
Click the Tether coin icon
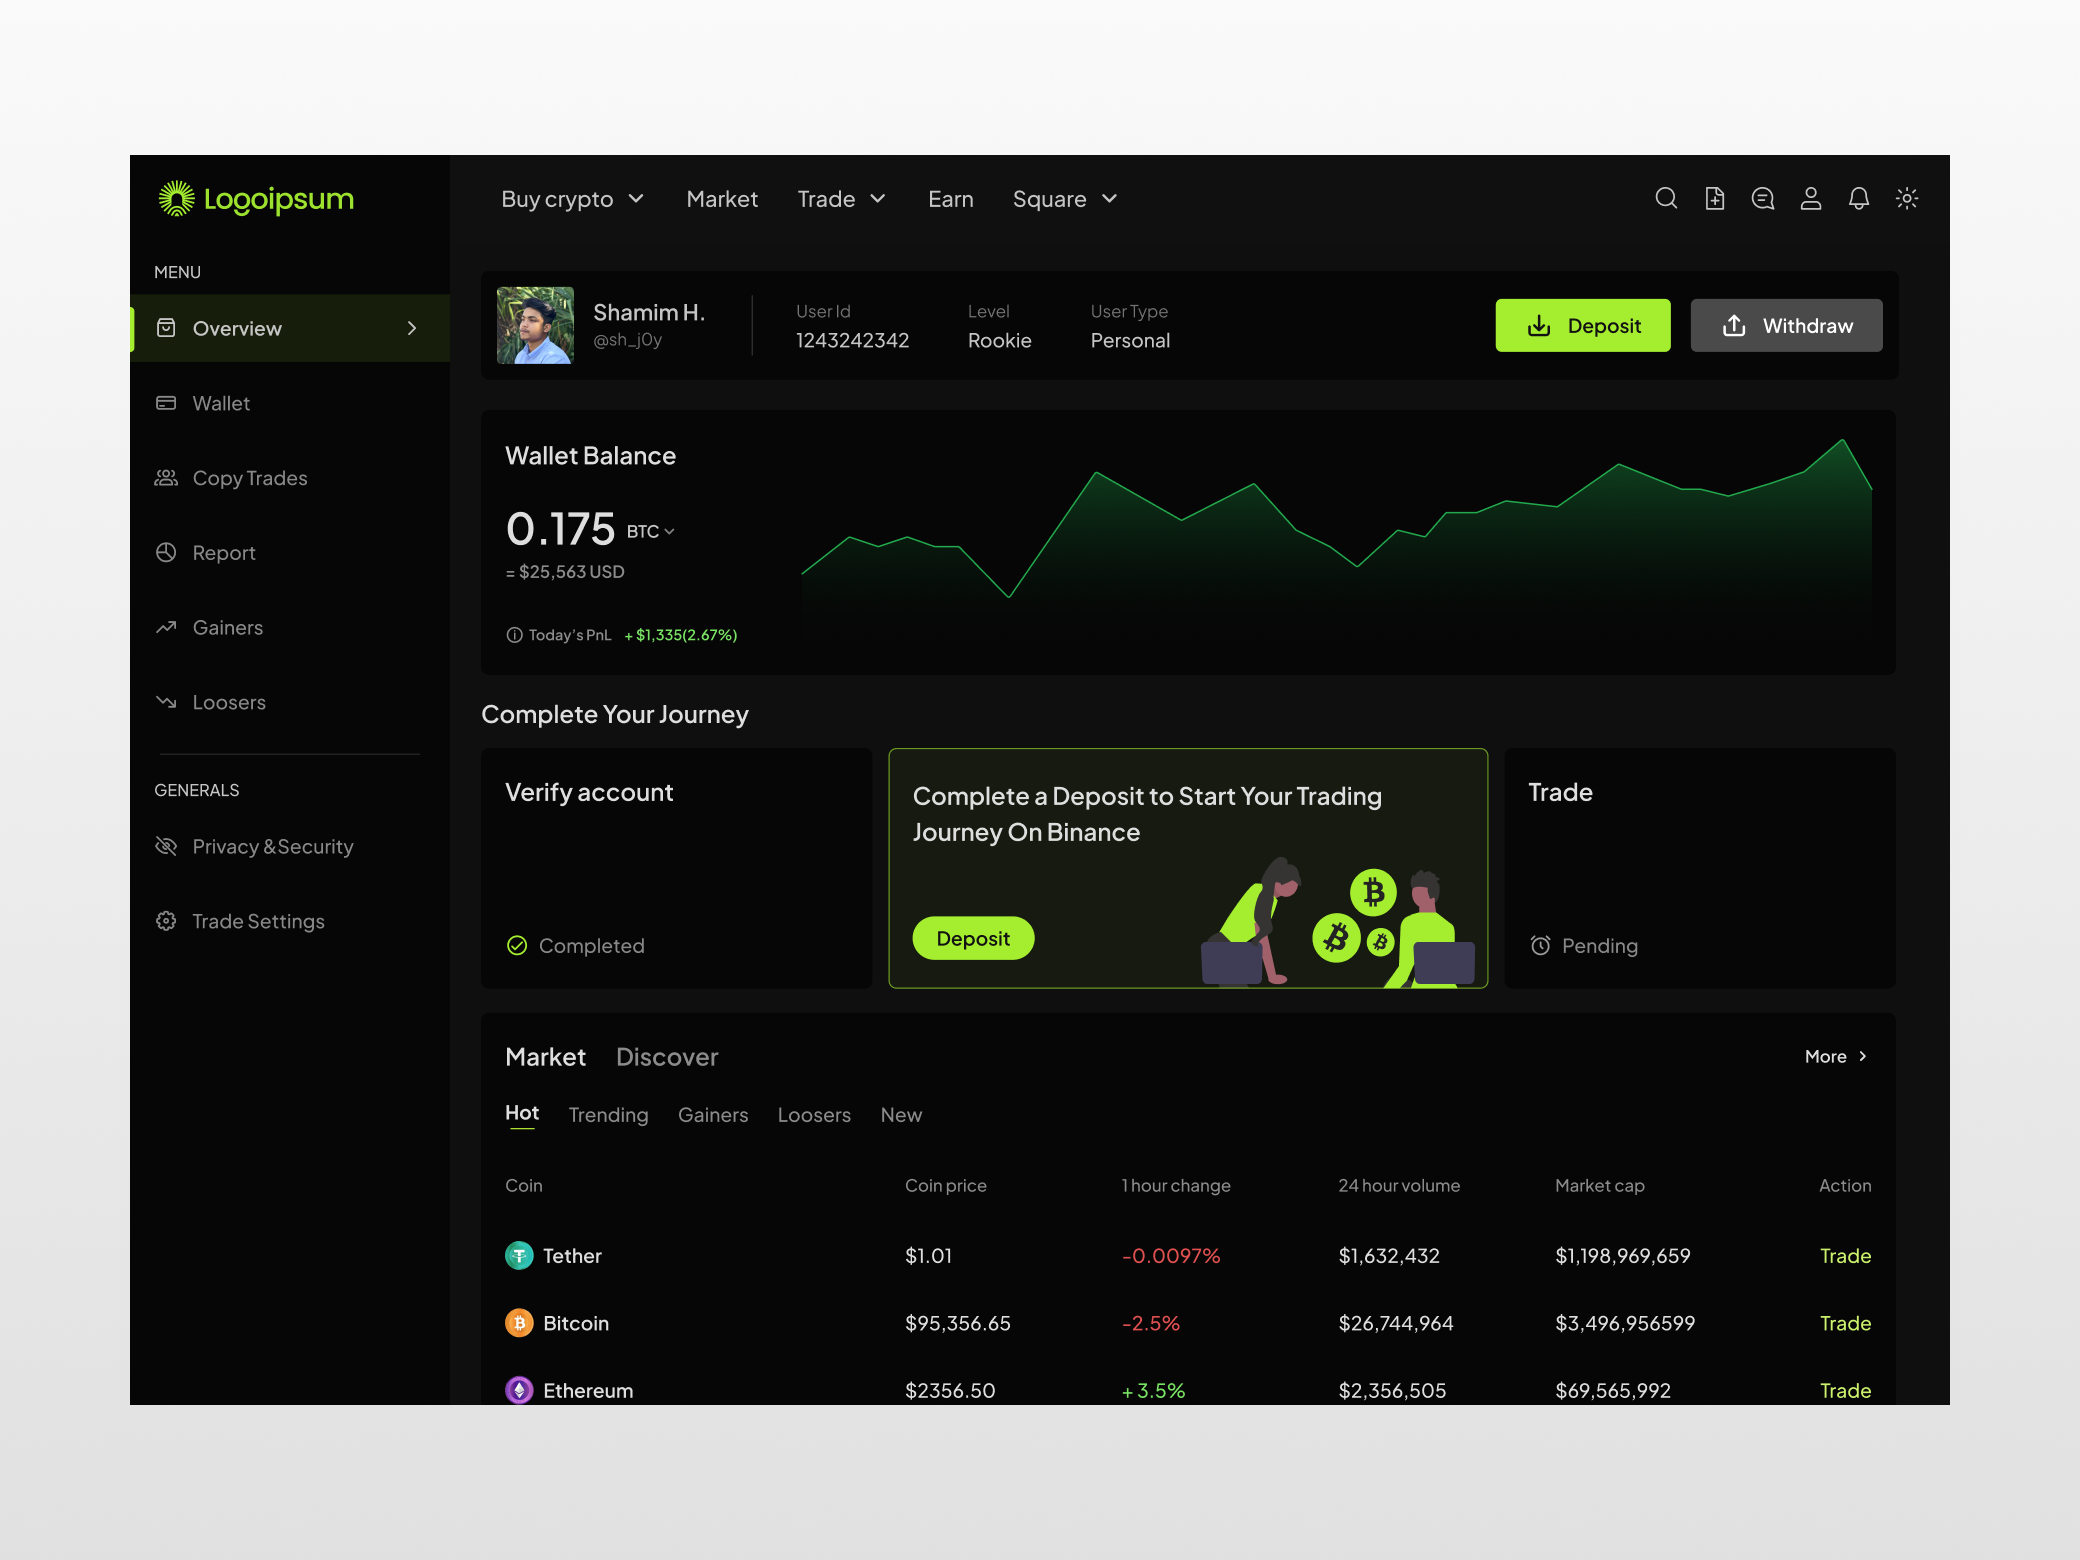(x=519, y=1255)
